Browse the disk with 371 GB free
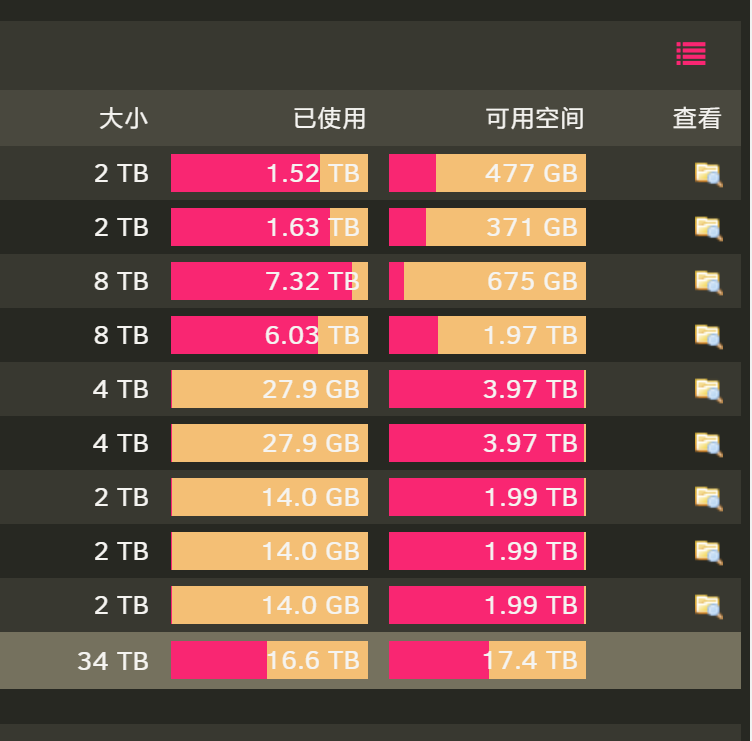752x741 pixels. [x=708, y=228]
